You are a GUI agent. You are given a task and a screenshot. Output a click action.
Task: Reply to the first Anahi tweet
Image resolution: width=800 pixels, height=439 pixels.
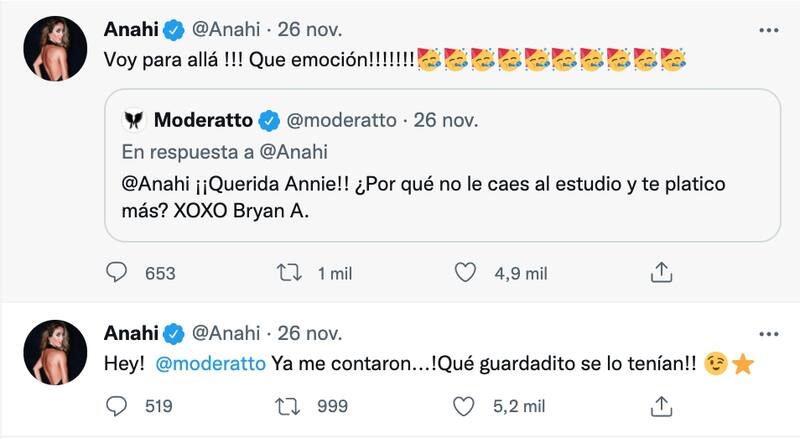[117, 273]
